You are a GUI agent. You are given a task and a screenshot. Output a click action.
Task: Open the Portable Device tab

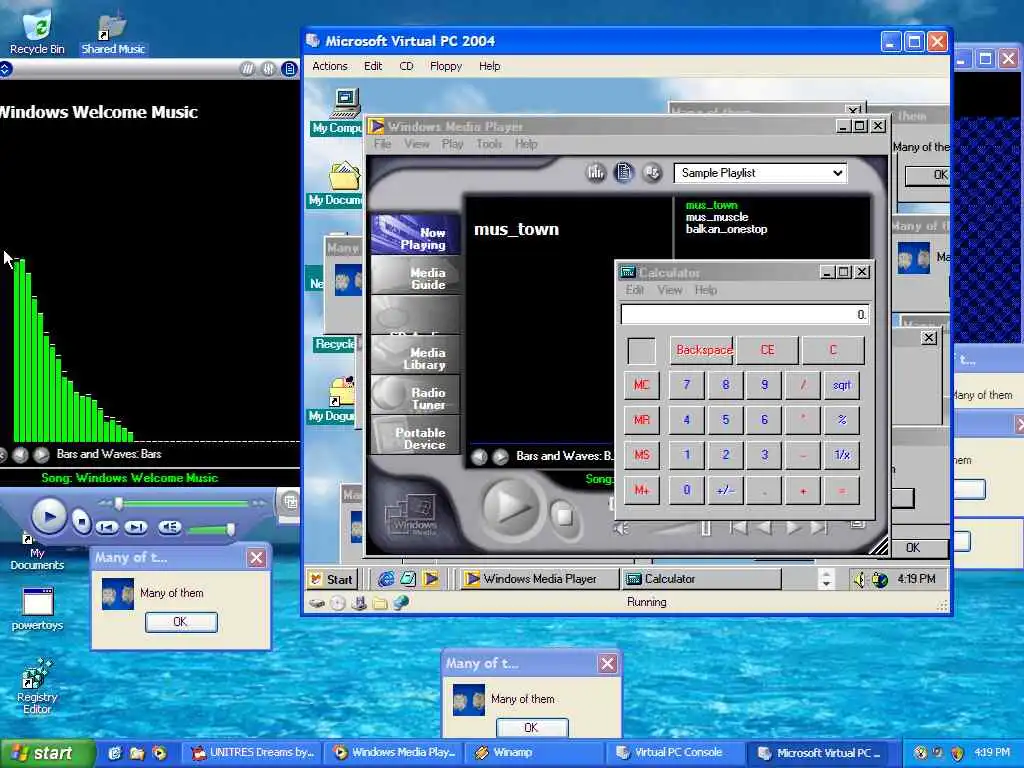click(415, 435)
